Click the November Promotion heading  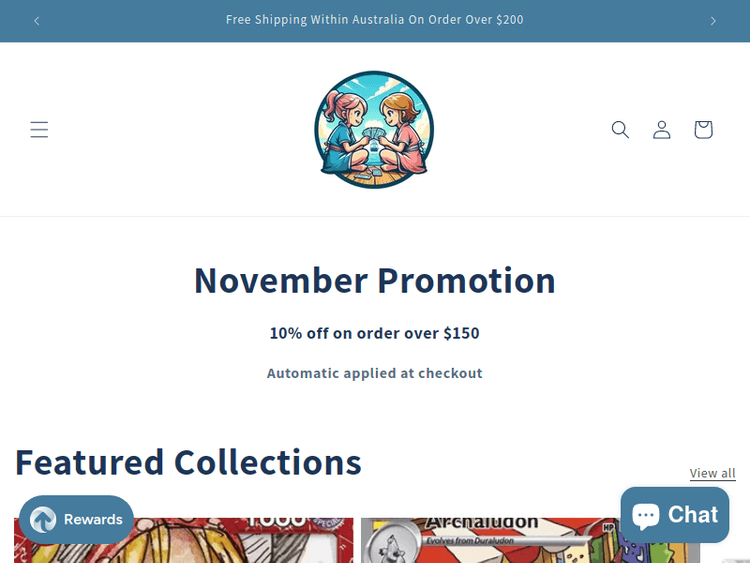[375, 280]
